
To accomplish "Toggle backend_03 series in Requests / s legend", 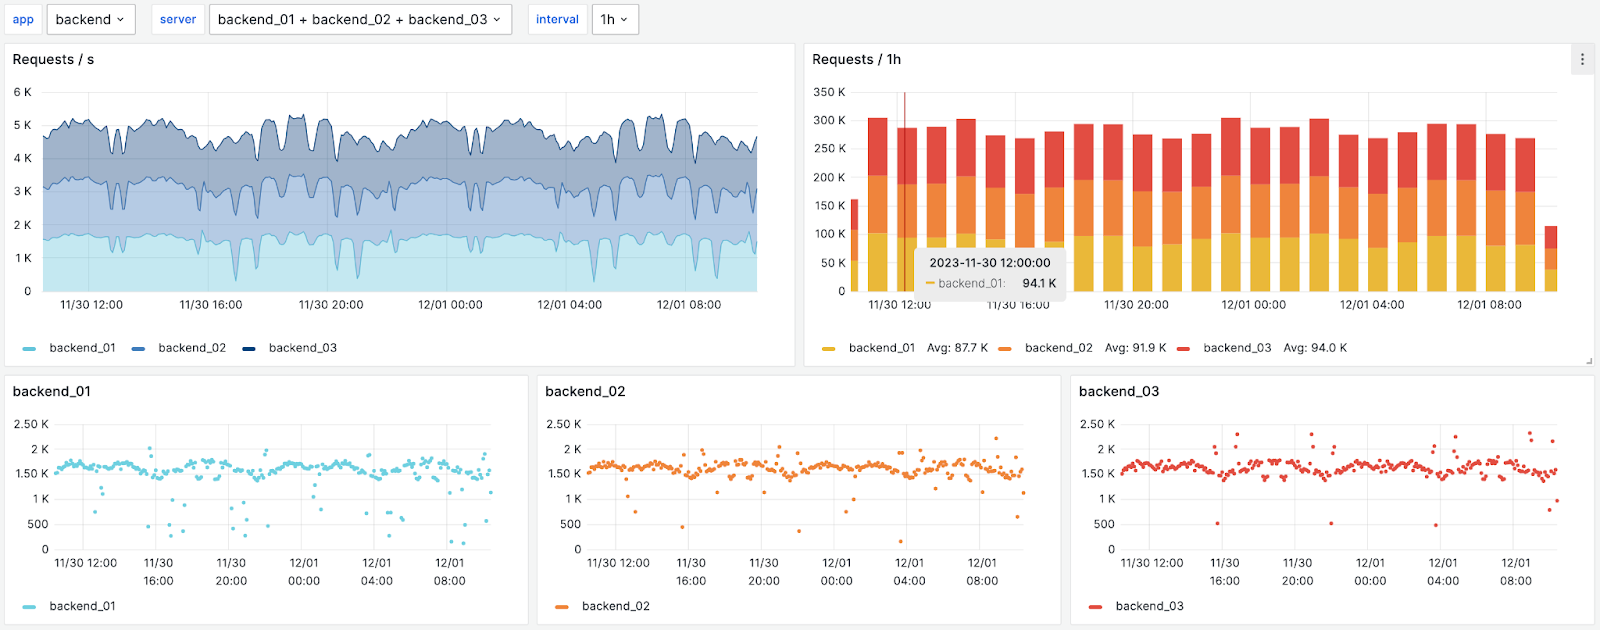I will click(302, 348).
